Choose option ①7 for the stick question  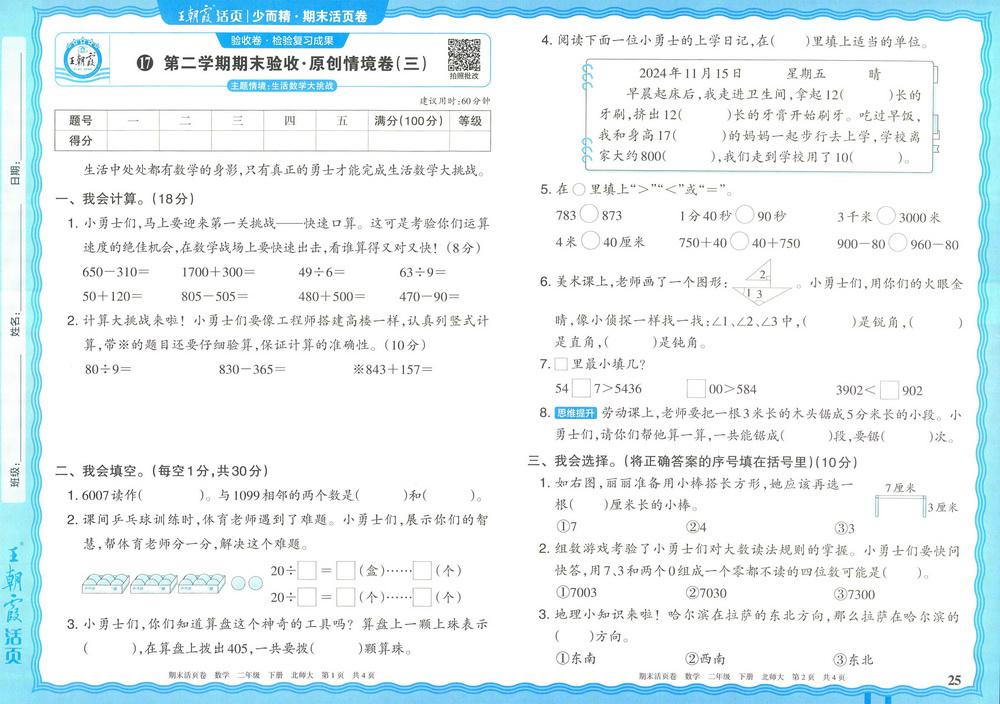coord(566,527)
